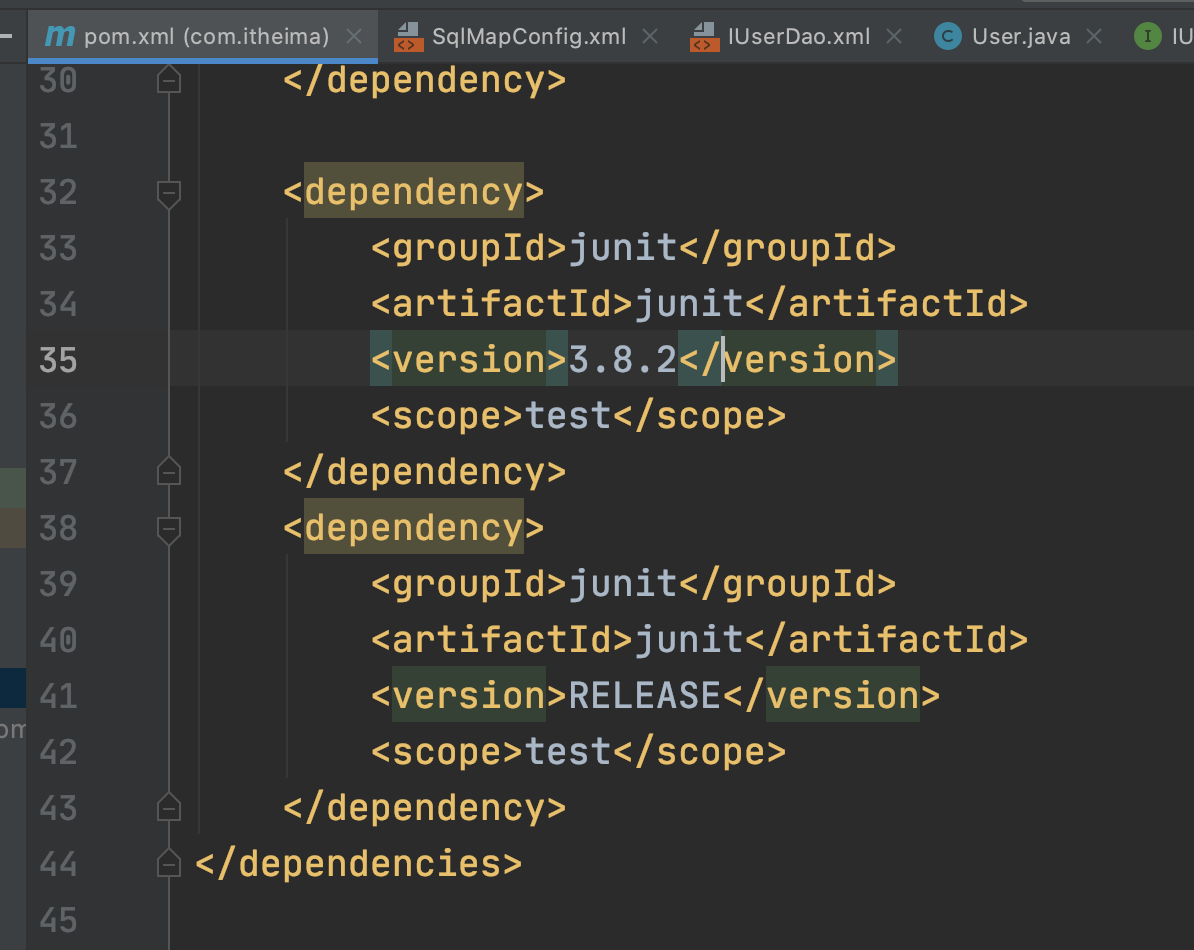This screenshot has width=1194, height=950.
Task: Click line number 41 in the gutter
Action: click(58, 696)
